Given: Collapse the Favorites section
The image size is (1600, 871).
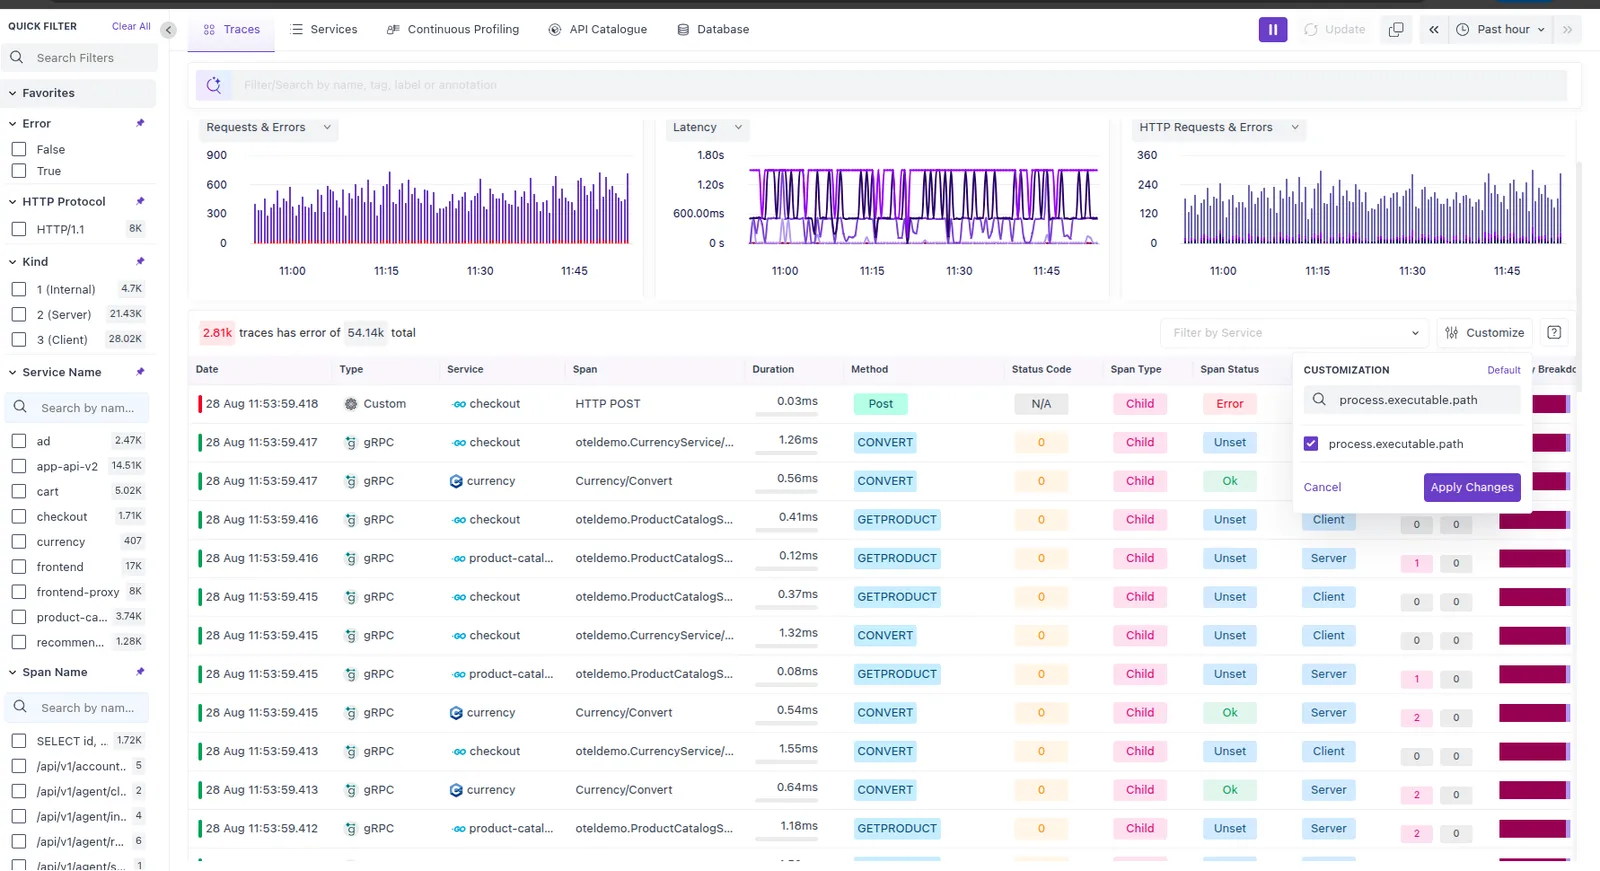Looking at the screenshot, I should pos(13,93).
